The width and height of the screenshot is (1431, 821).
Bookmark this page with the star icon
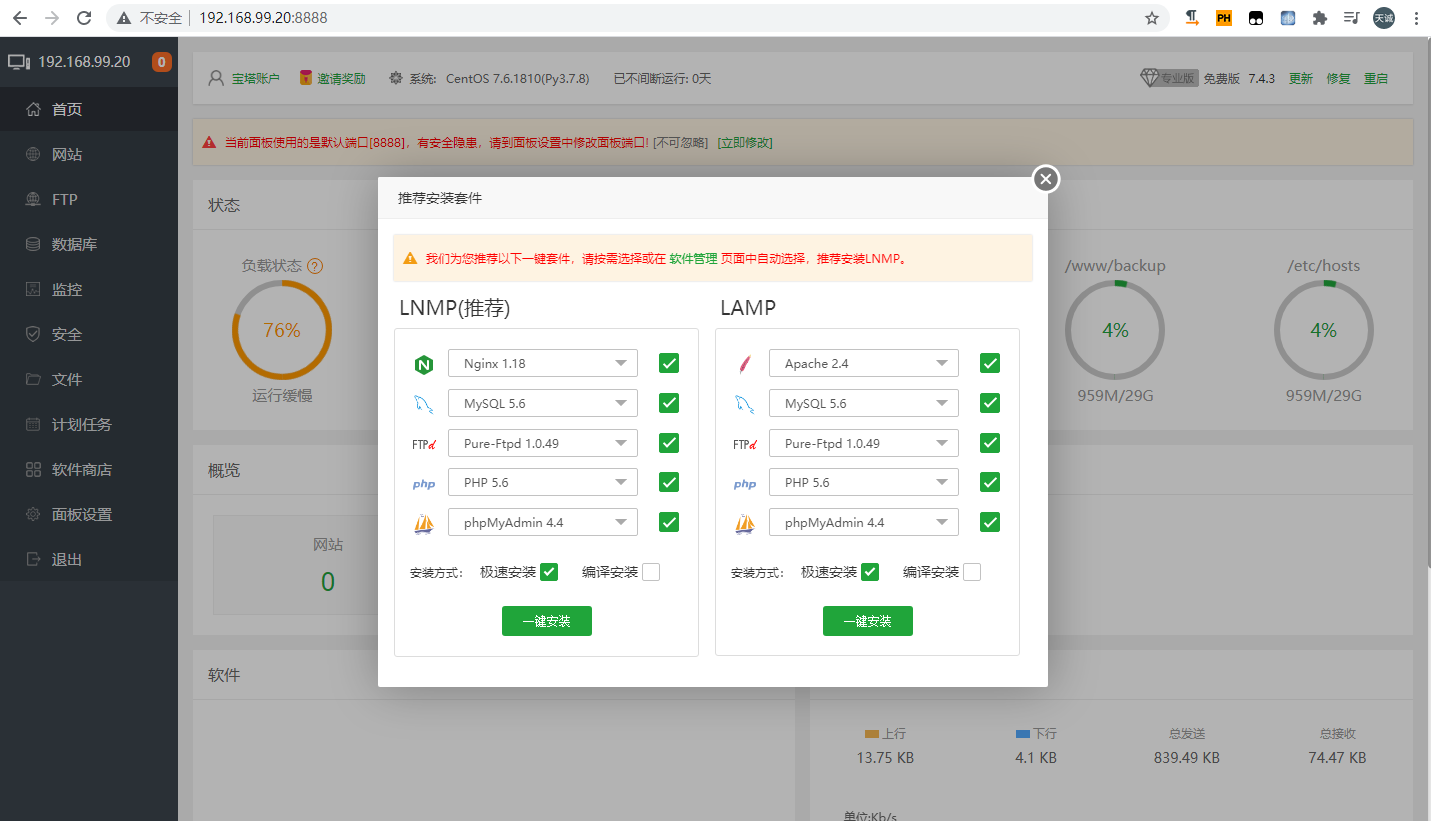coord(1151,18)
